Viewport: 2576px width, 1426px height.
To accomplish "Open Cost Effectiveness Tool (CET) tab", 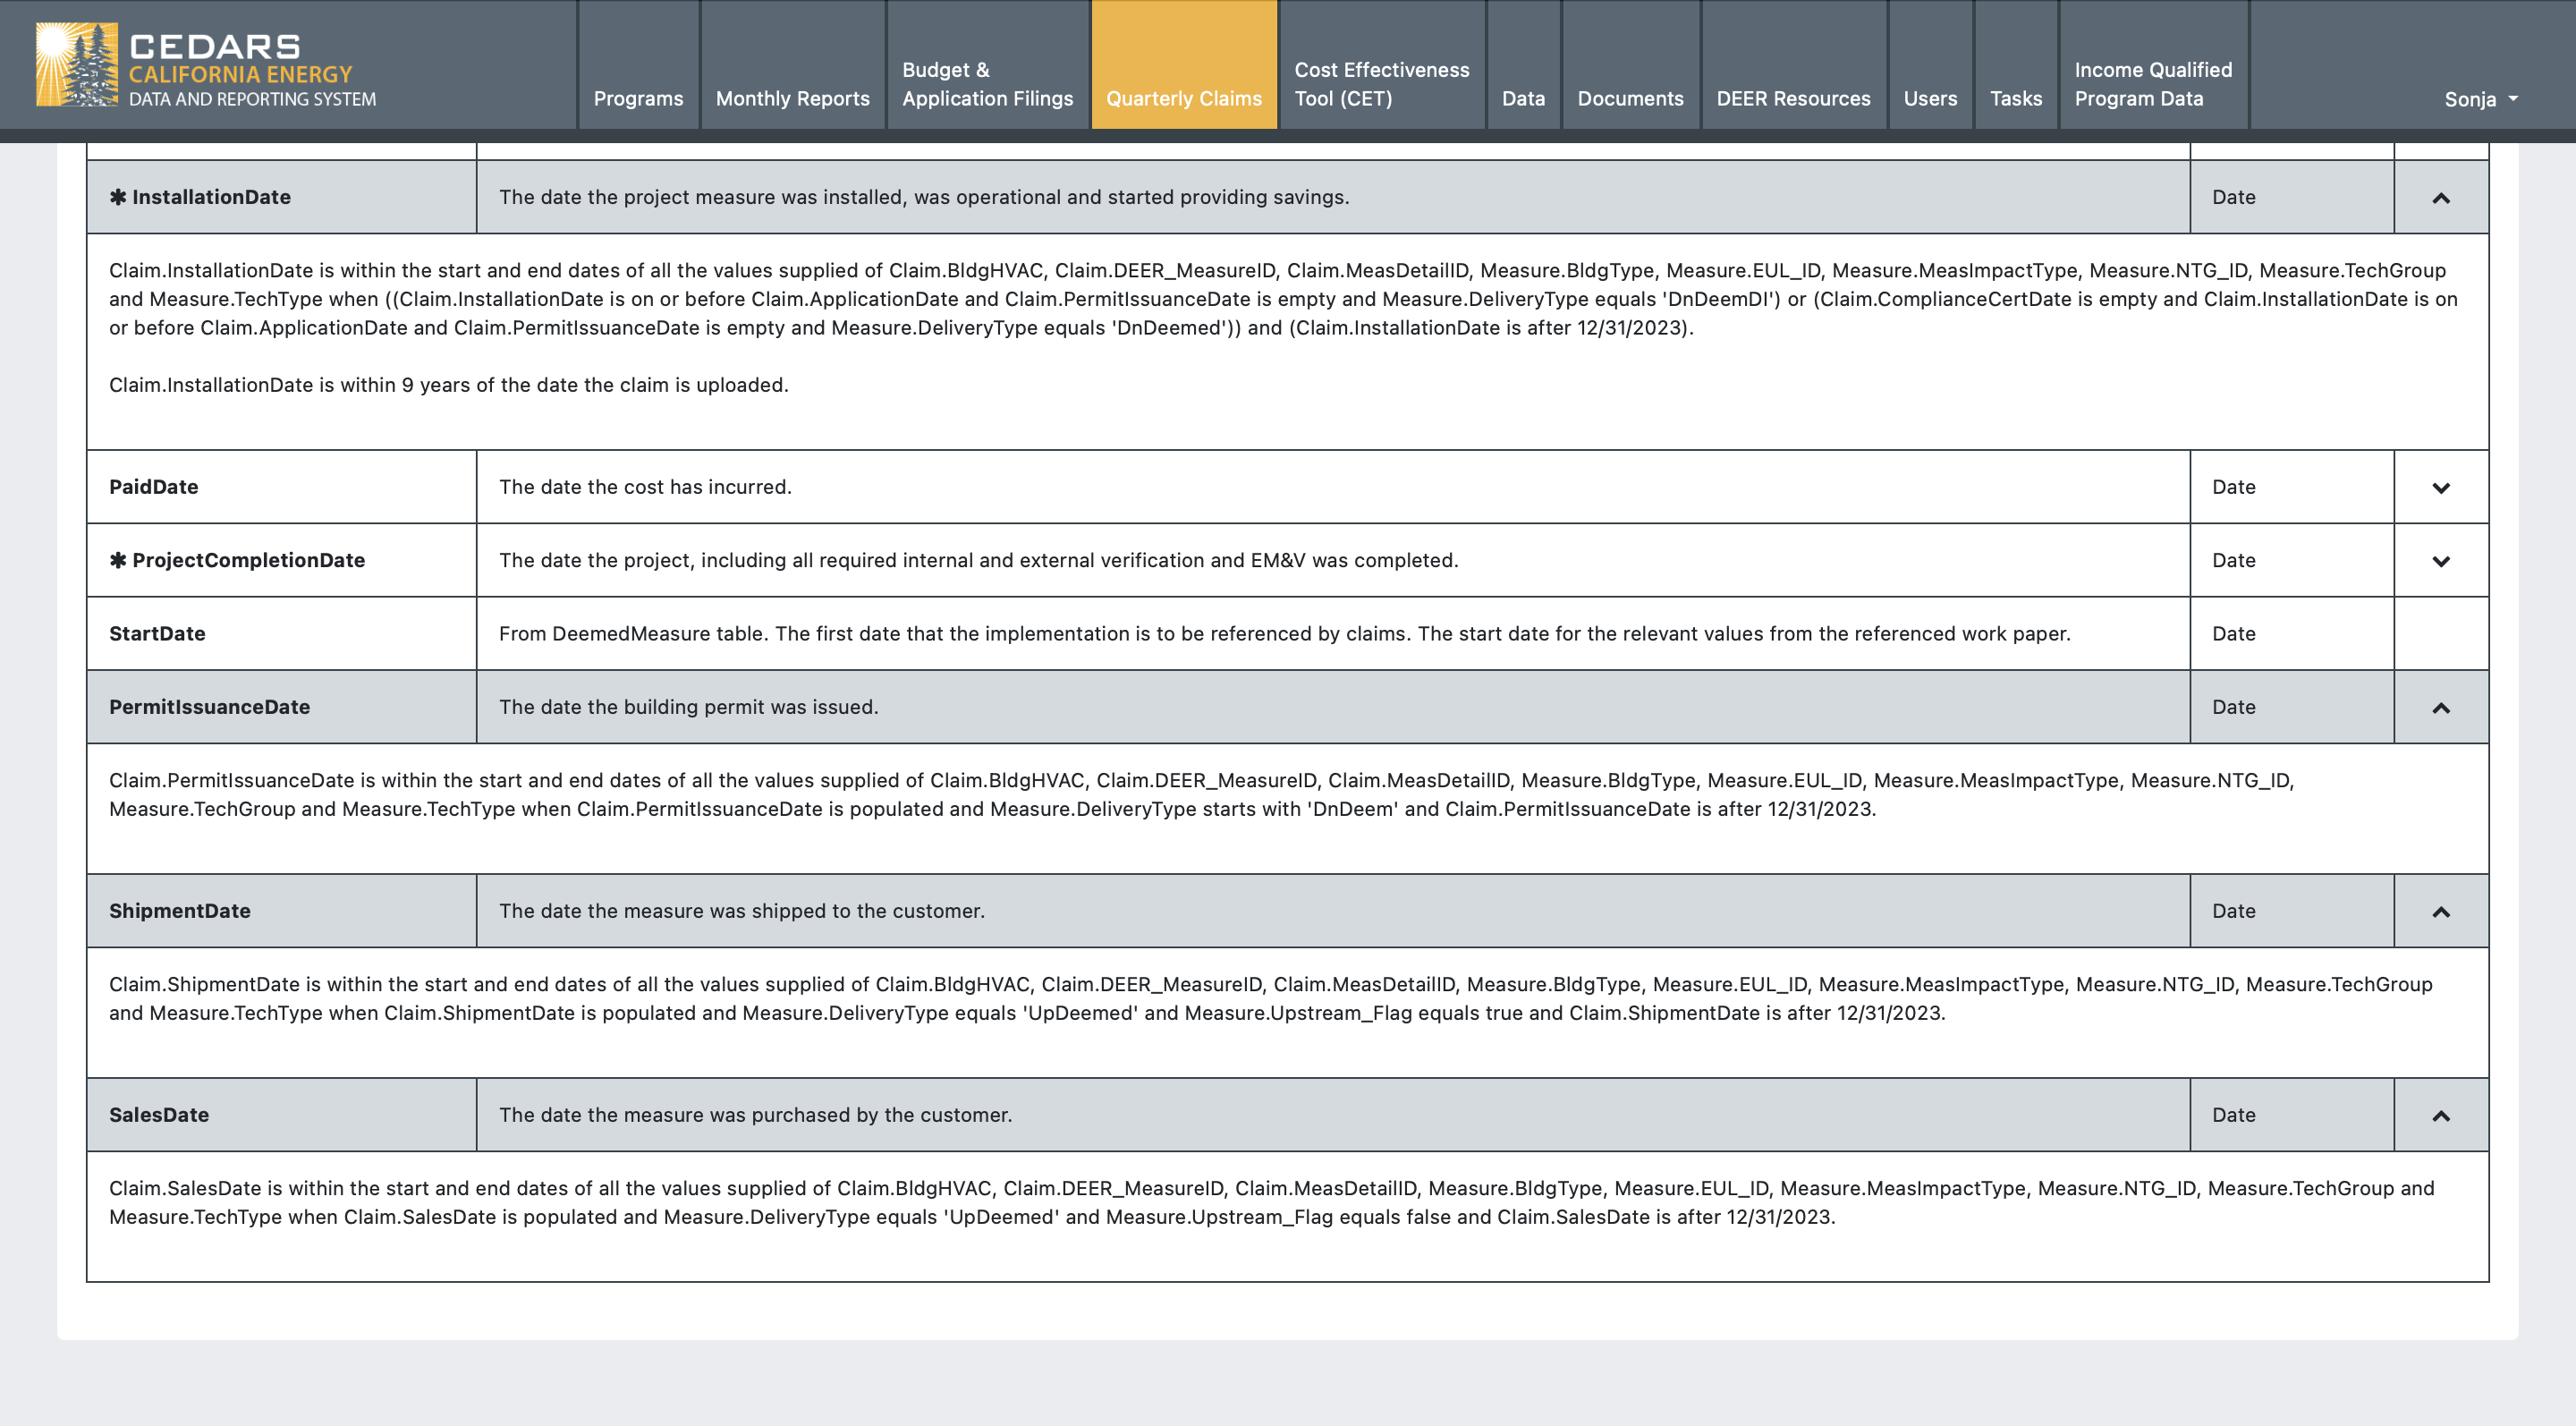I will (1381, 84).
